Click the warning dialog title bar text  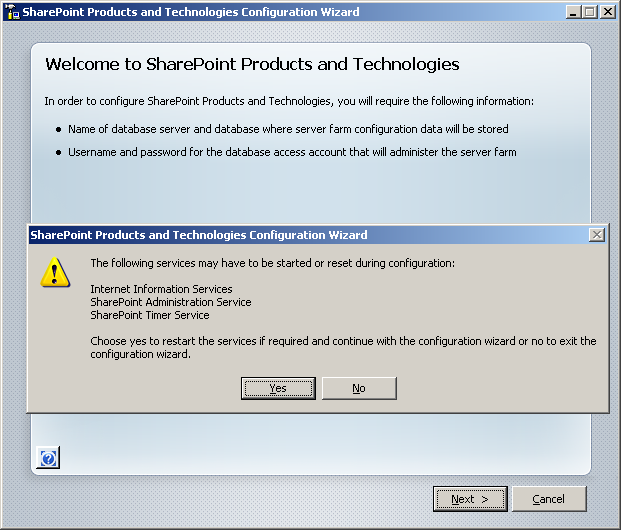199,235
